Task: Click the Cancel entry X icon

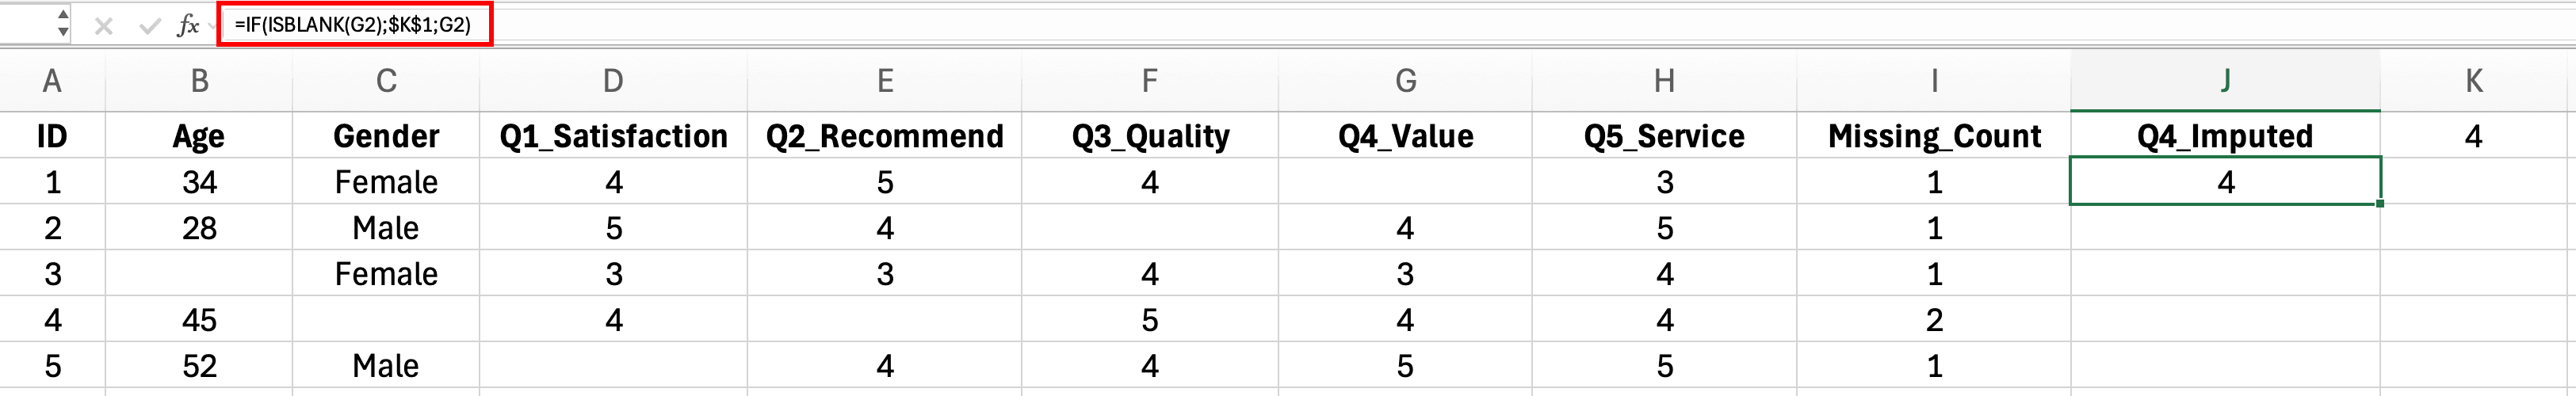Action: pos(103,26)
